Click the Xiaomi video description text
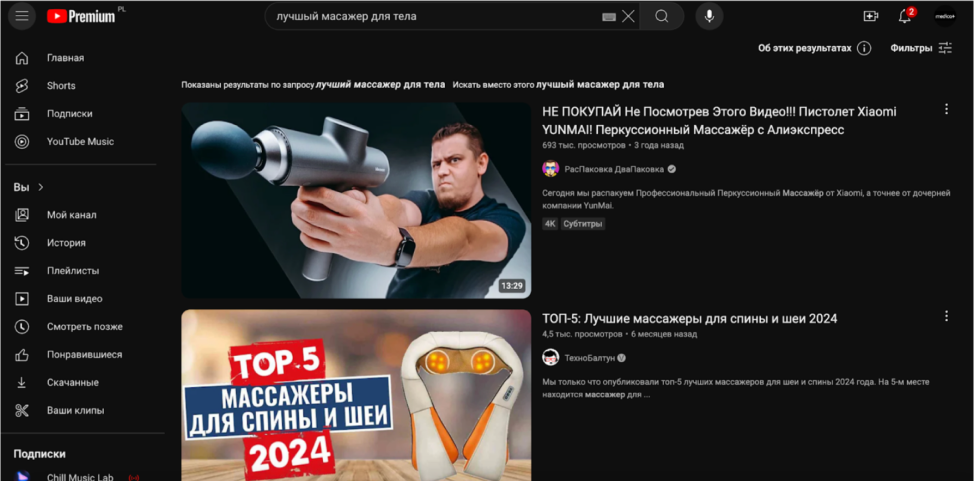Image resolution: width=974 pixels, height=481 pixels. click(746, 199)
